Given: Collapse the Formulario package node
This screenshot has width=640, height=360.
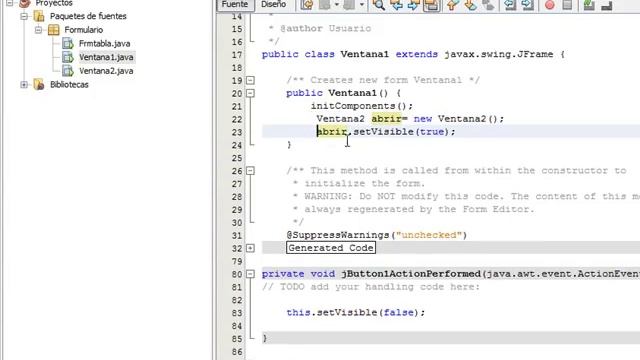Looking at the screenshot, I should tap(38, 30).
